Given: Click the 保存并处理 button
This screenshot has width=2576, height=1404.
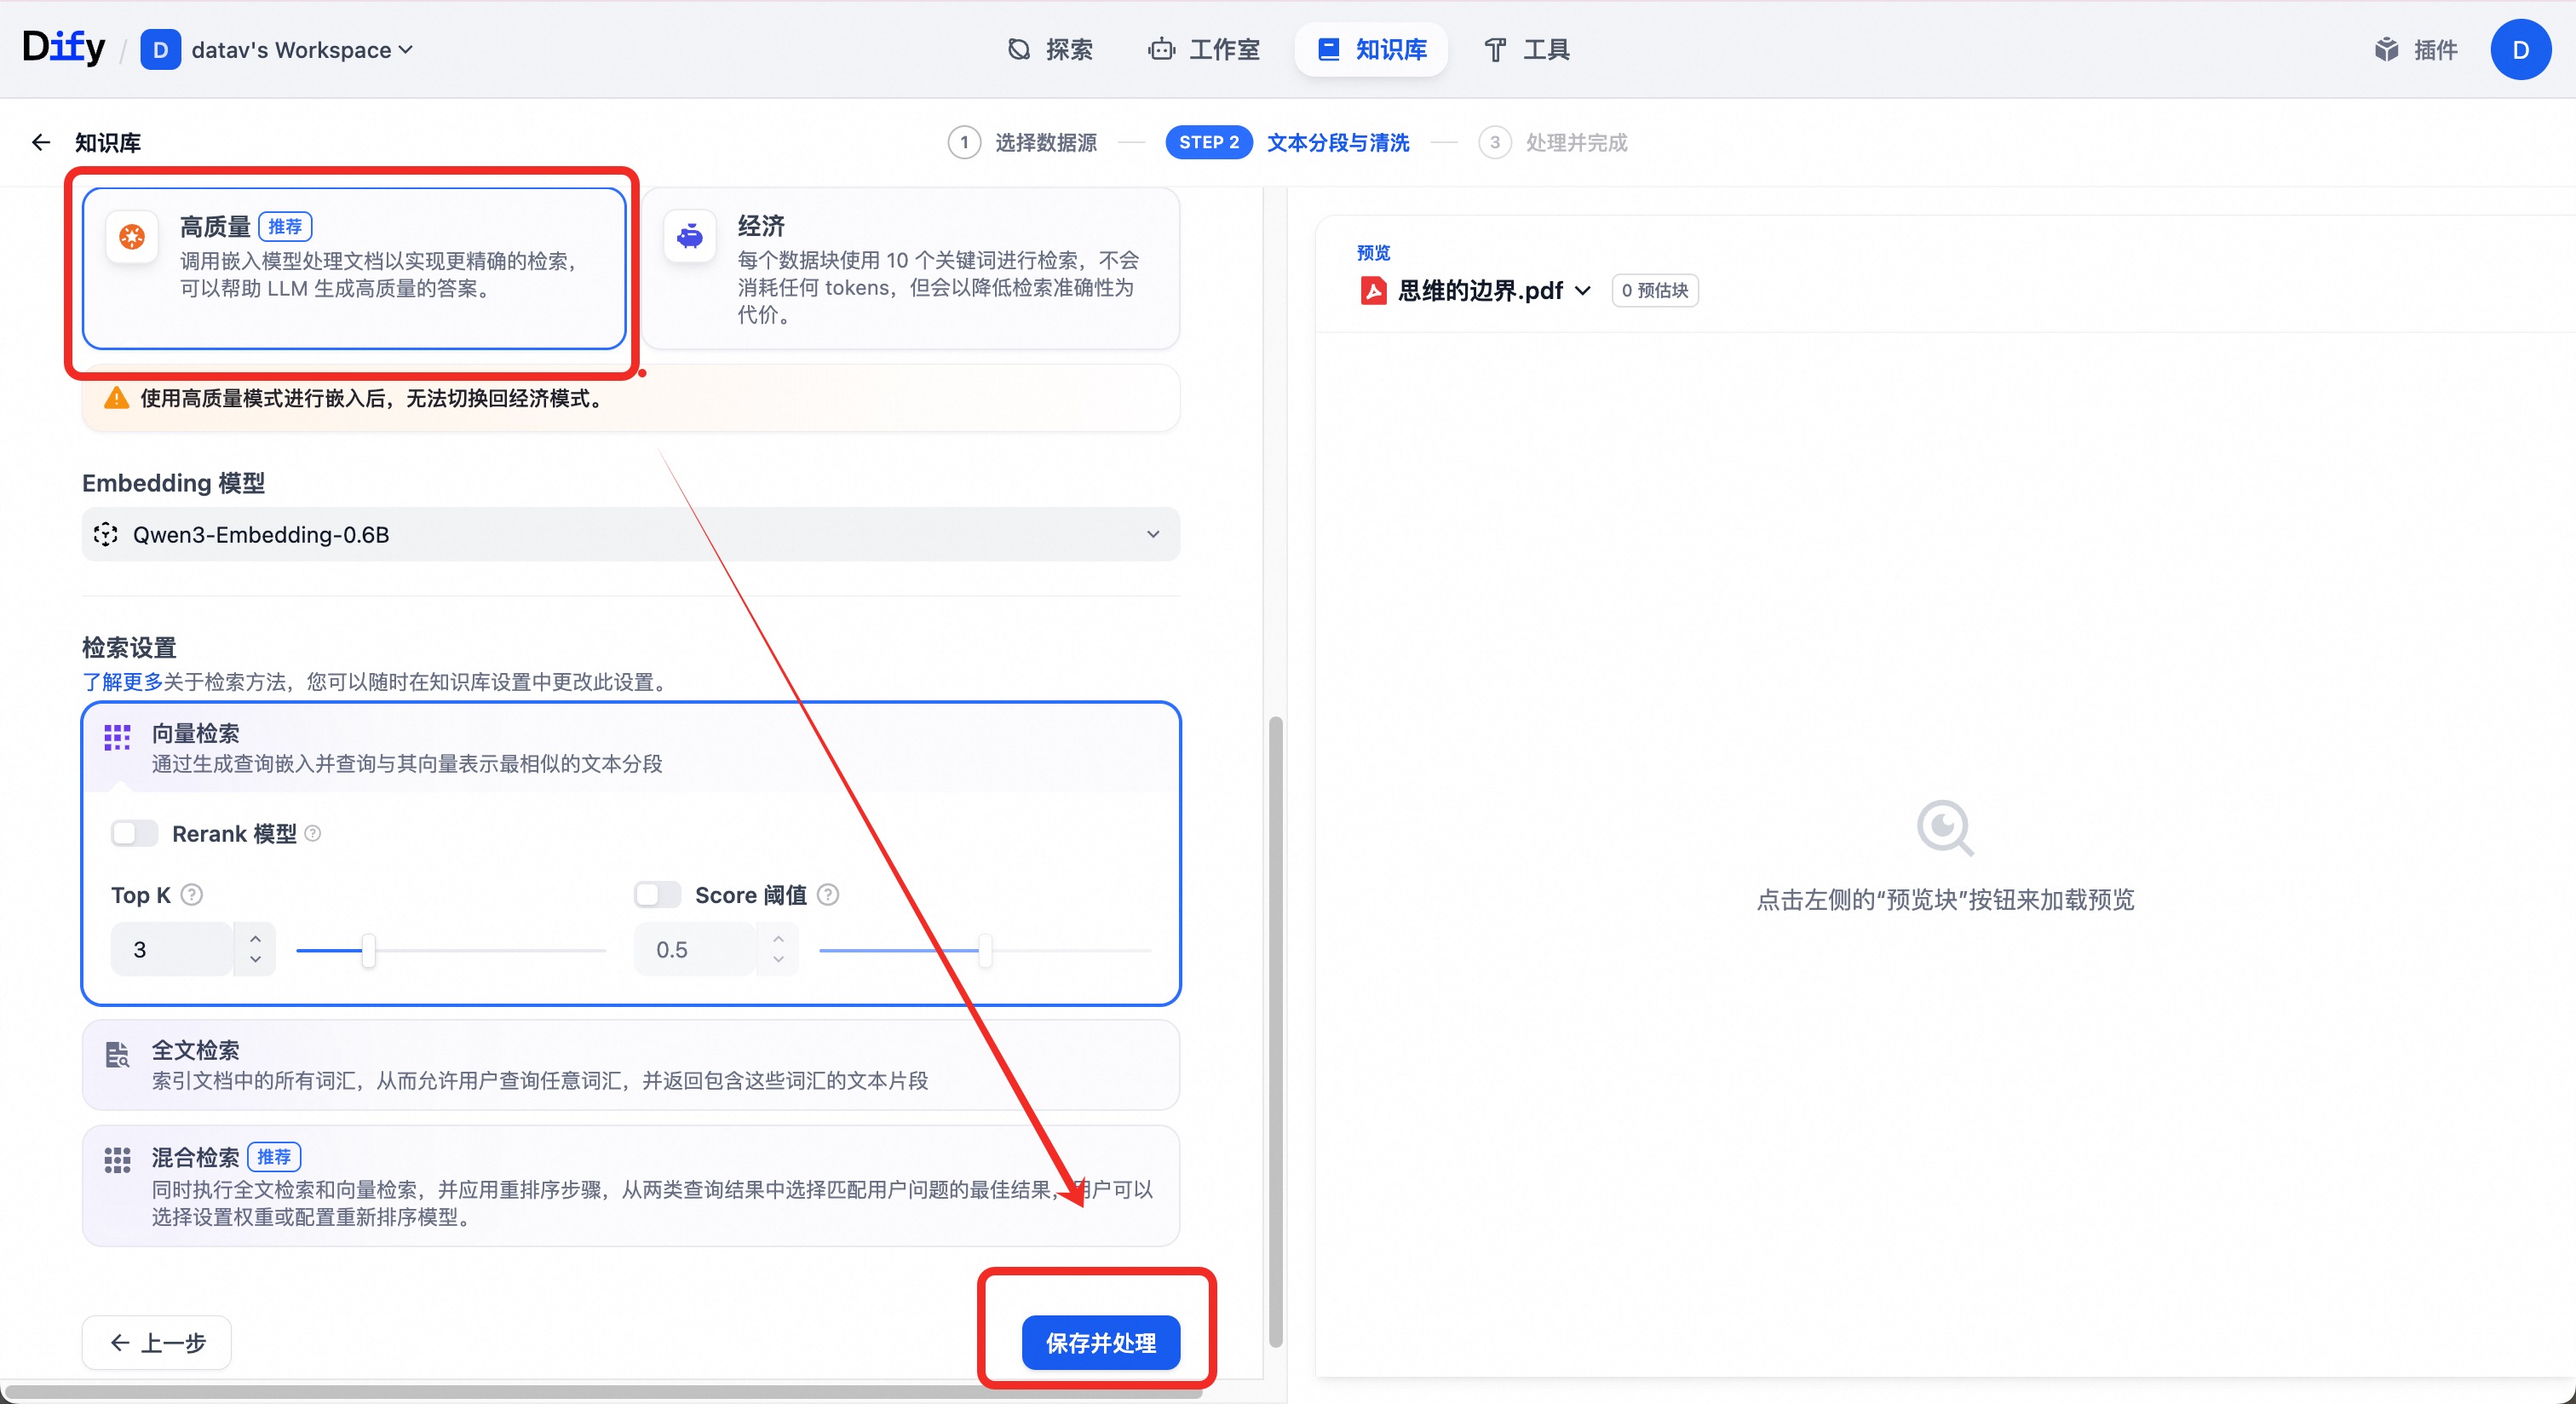Looking at the screenshot, I should [x=1100, y=1342].
